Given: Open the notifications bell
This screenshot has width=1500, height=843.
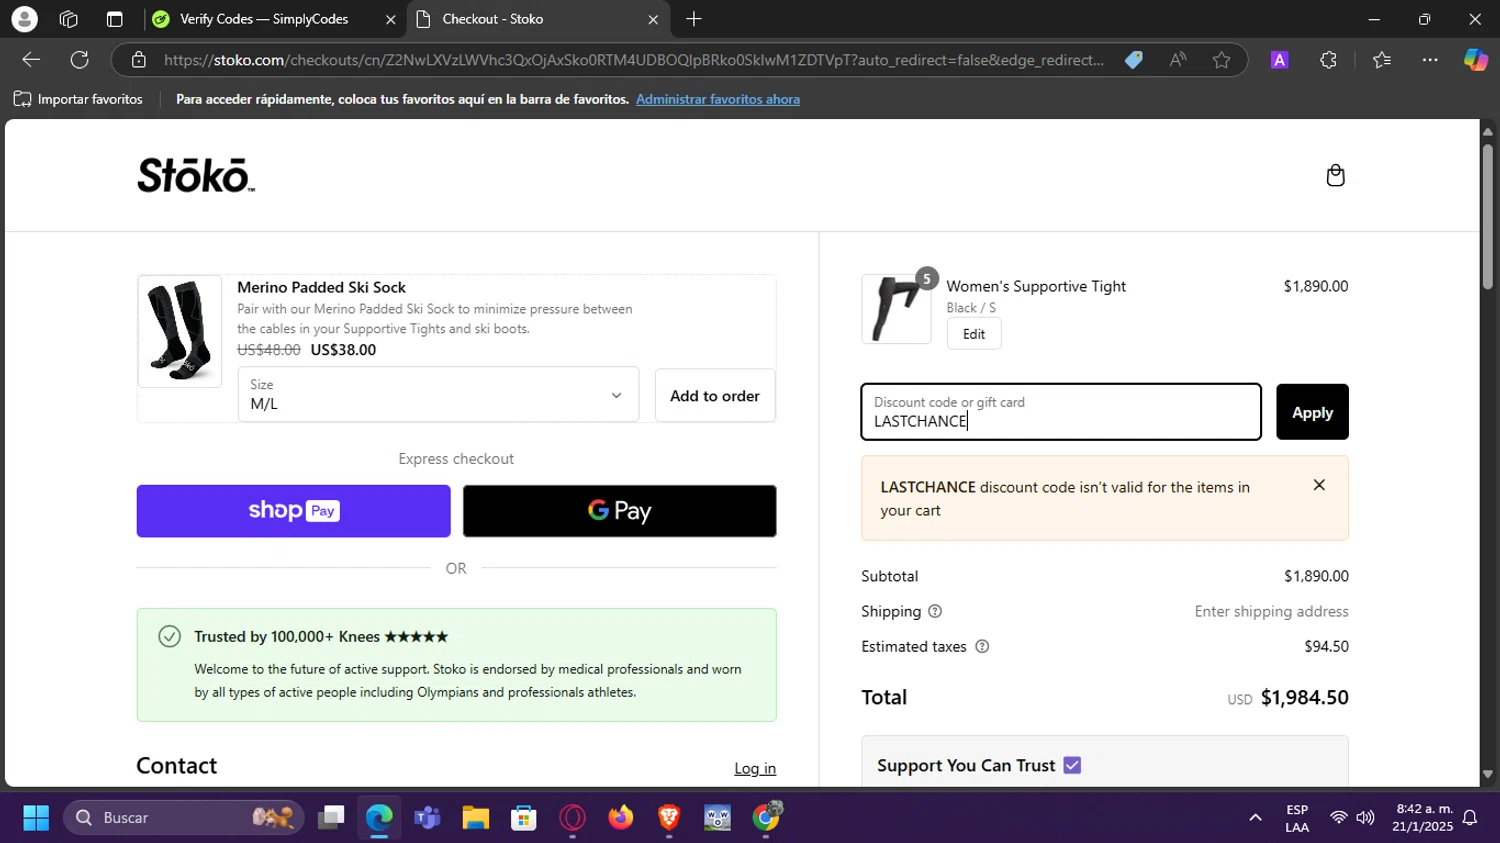Looking at the screenshot, I should tap(1470, 818).
